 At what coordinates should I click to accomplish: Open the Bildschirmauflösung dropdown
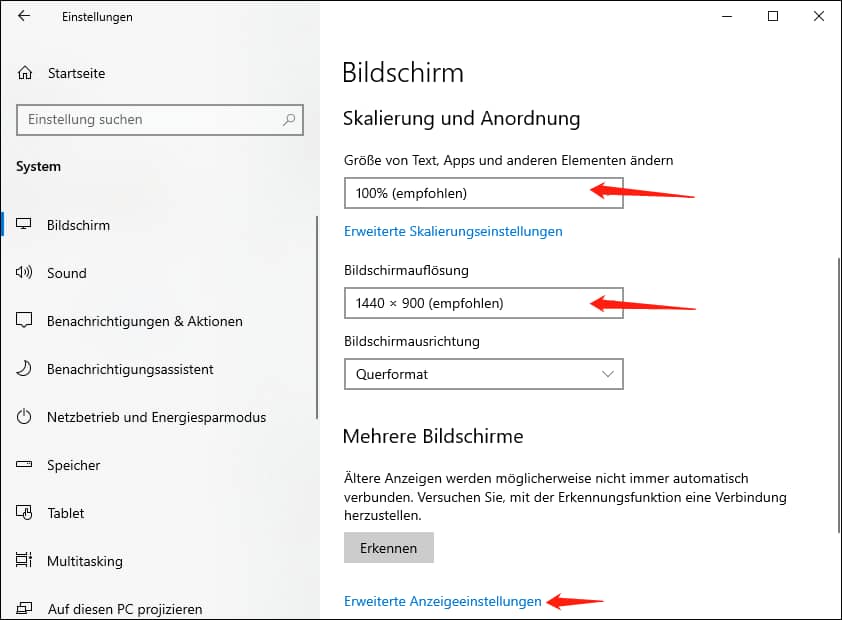pyautogui.click(x=484, y=303)
